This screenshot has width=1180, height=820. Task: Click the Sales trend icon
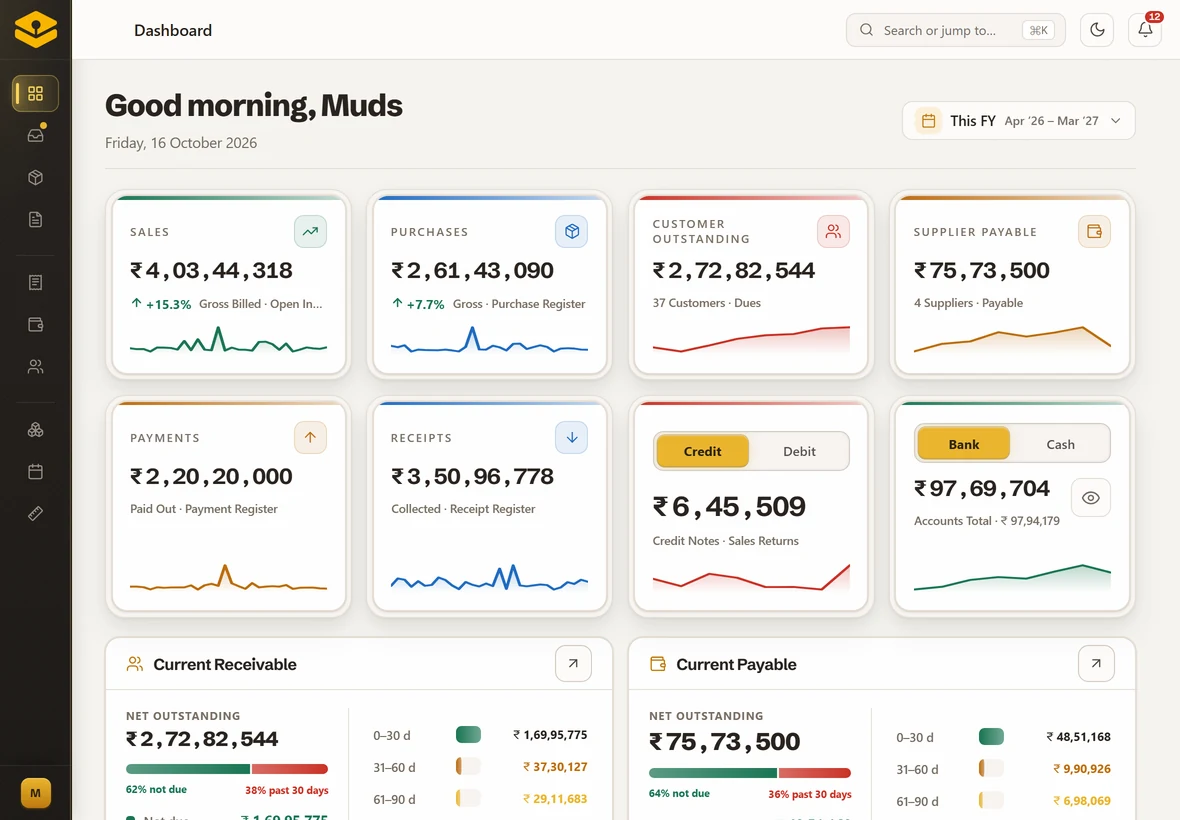tap(310, 232)
